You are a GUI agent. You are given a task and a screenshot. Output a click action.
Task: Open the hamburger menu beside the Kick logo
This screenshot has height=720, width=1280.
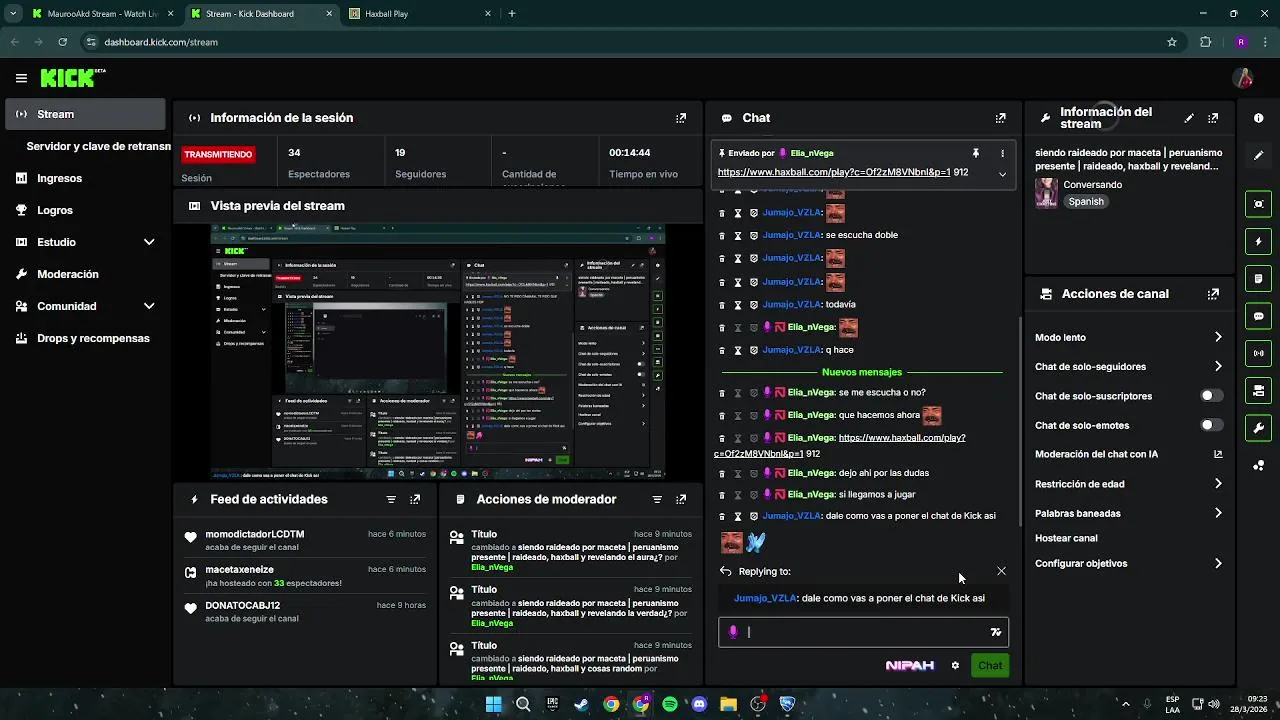21,78
